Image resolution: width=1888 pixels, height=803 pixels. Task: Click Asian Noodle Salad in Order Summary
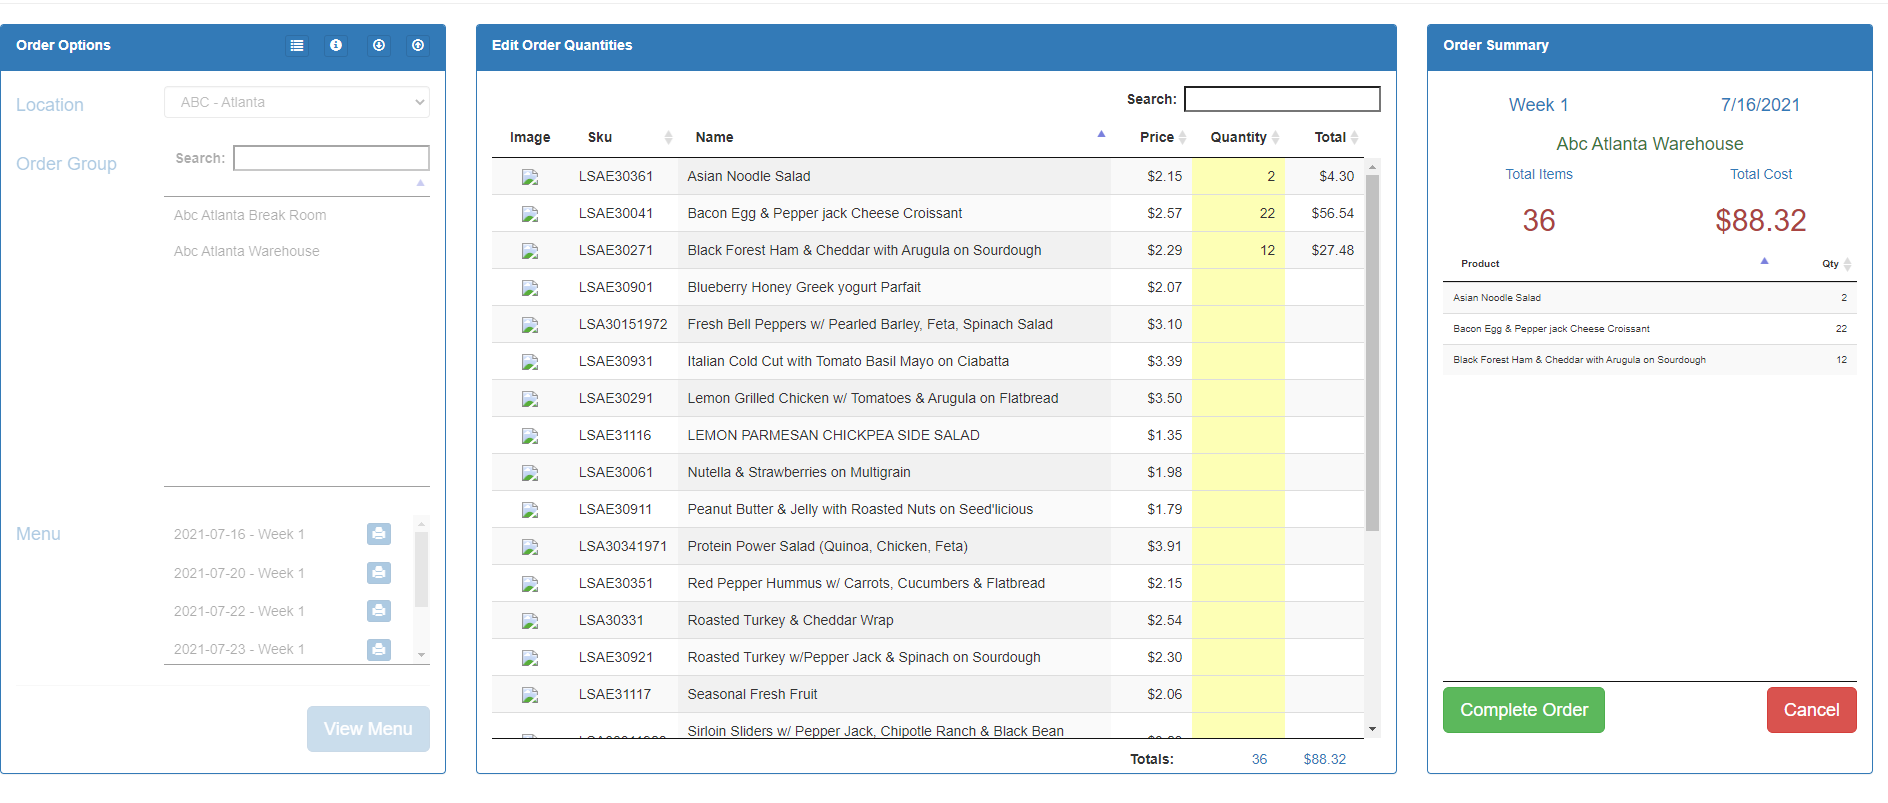[x=1497, y=298]
